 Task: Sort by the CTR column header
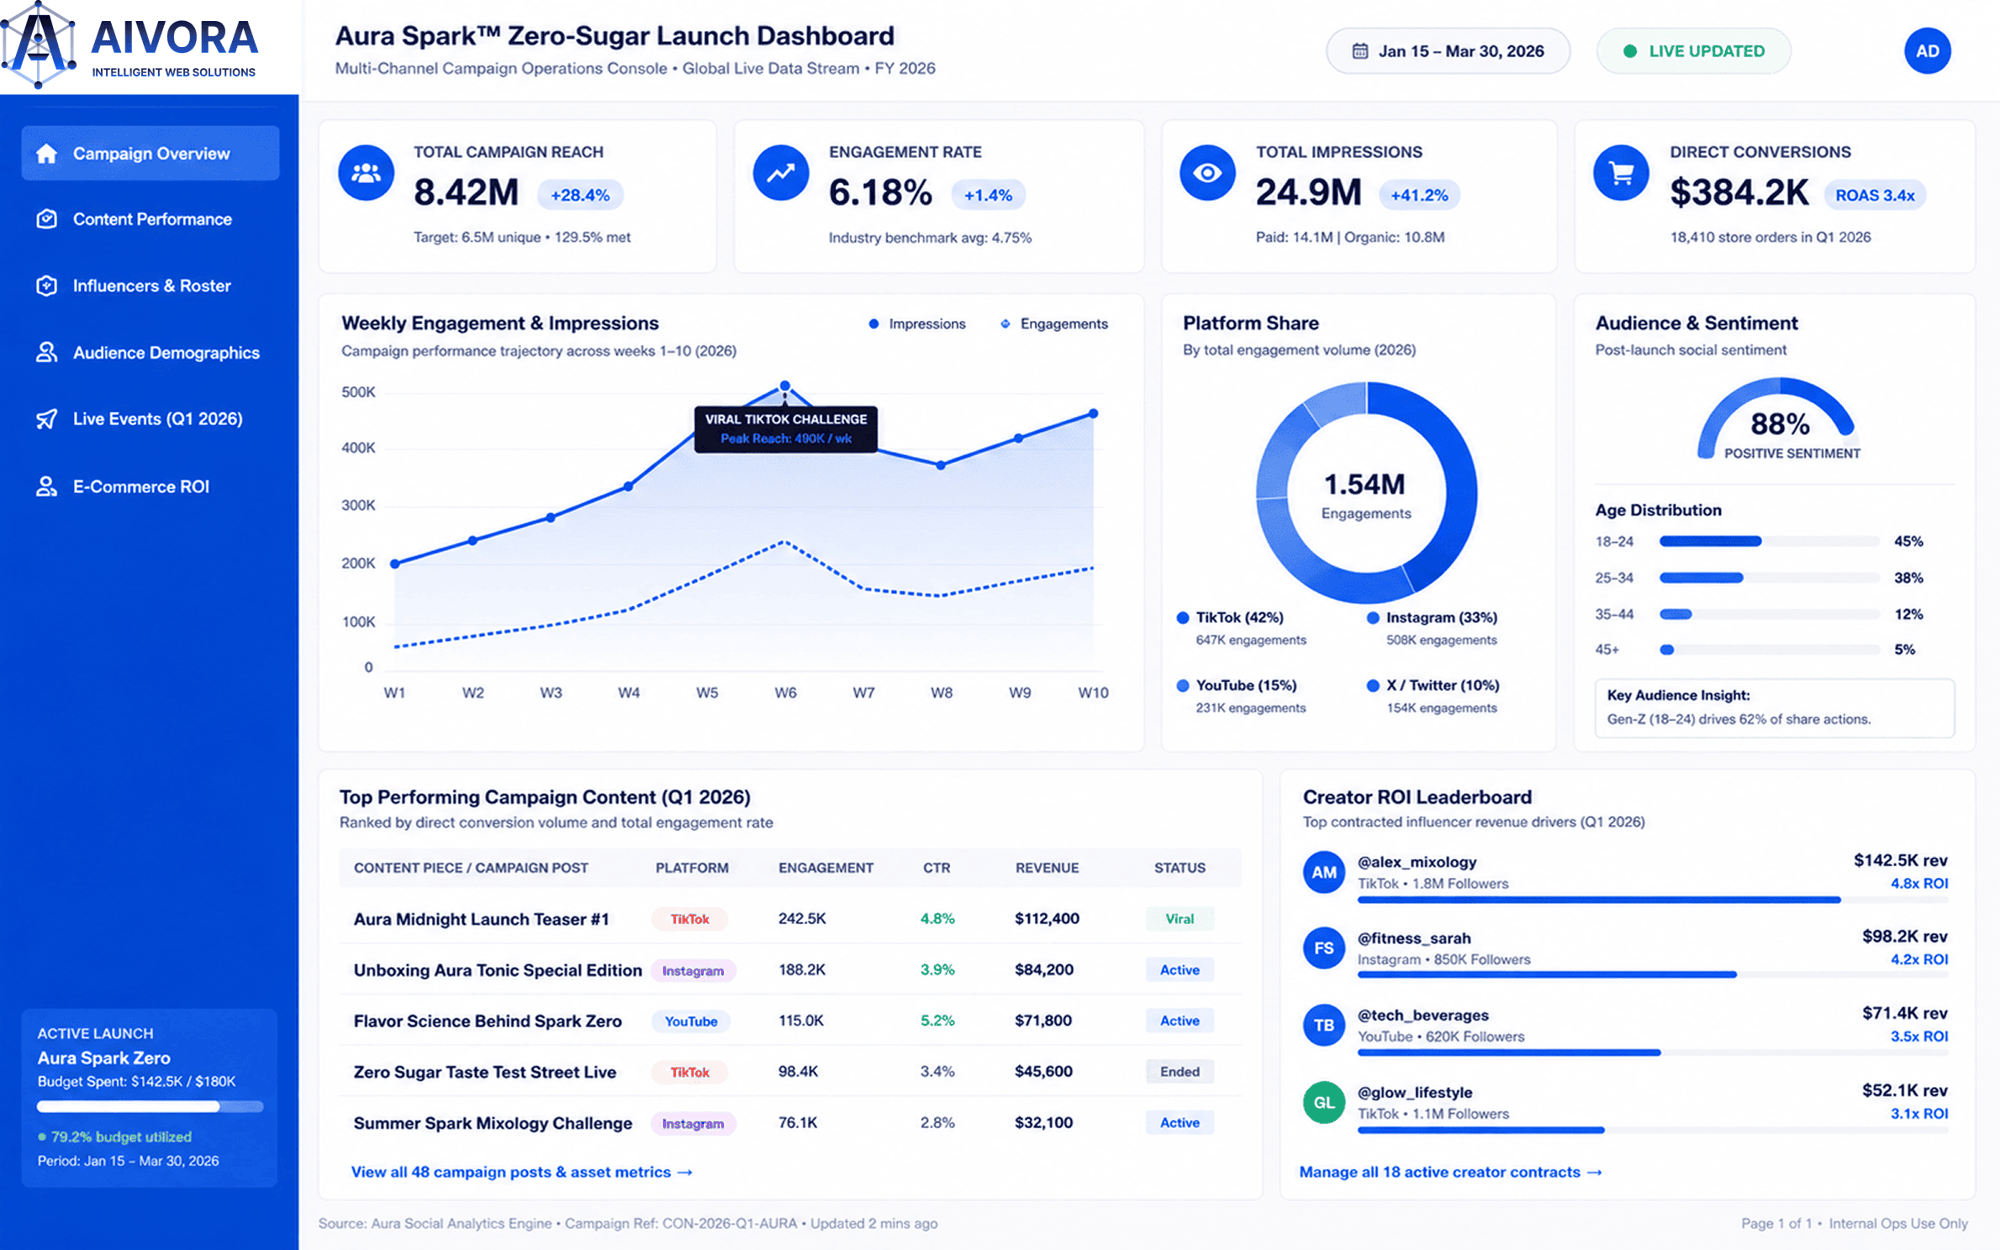(x=937, y=868)
